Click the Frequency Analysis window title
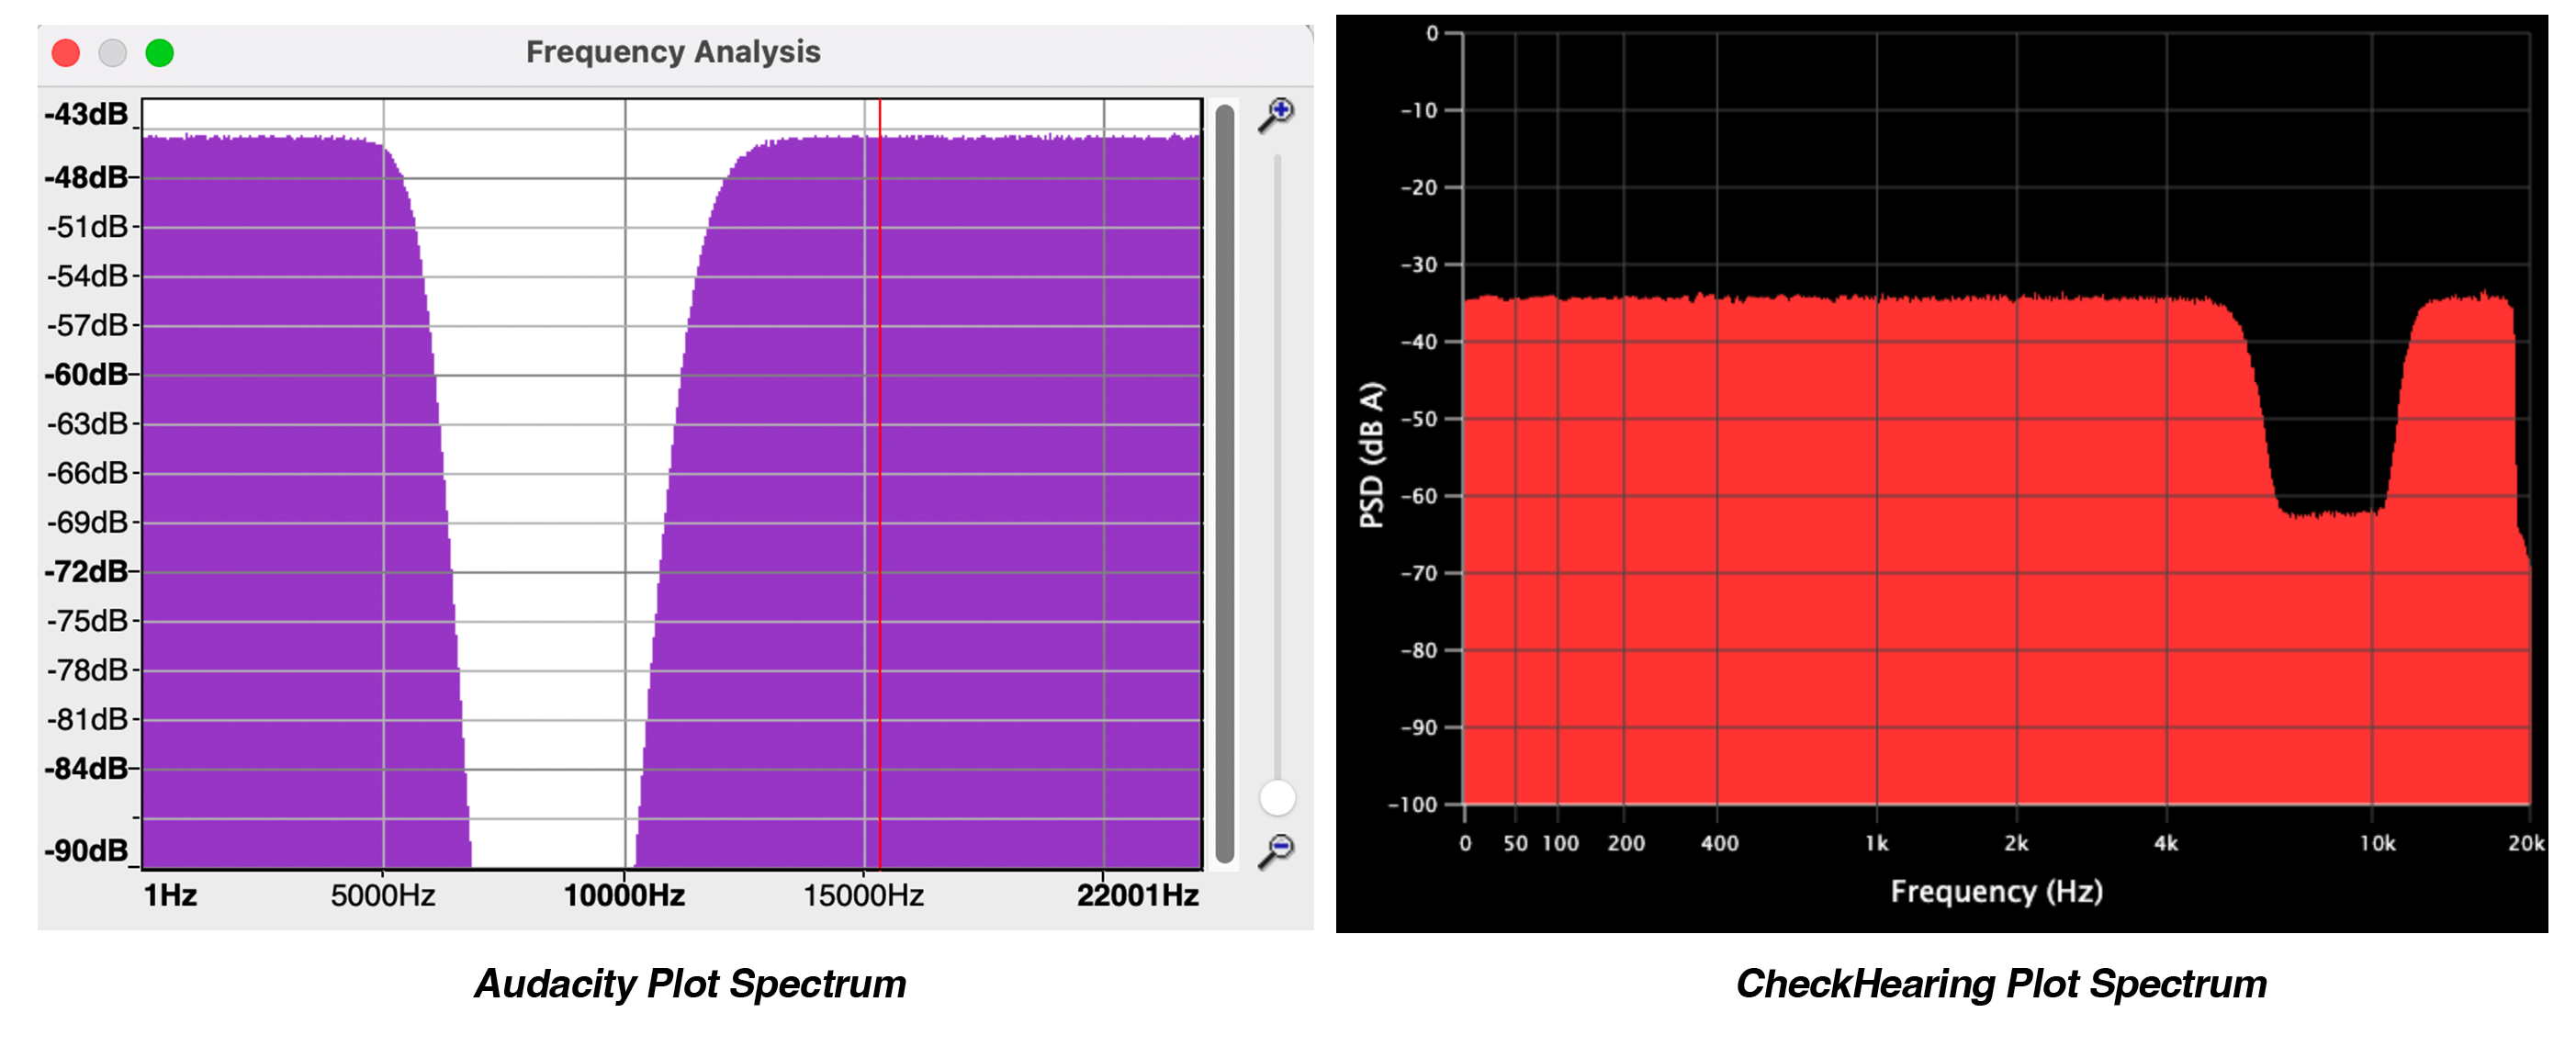 (x=674, y=52)
